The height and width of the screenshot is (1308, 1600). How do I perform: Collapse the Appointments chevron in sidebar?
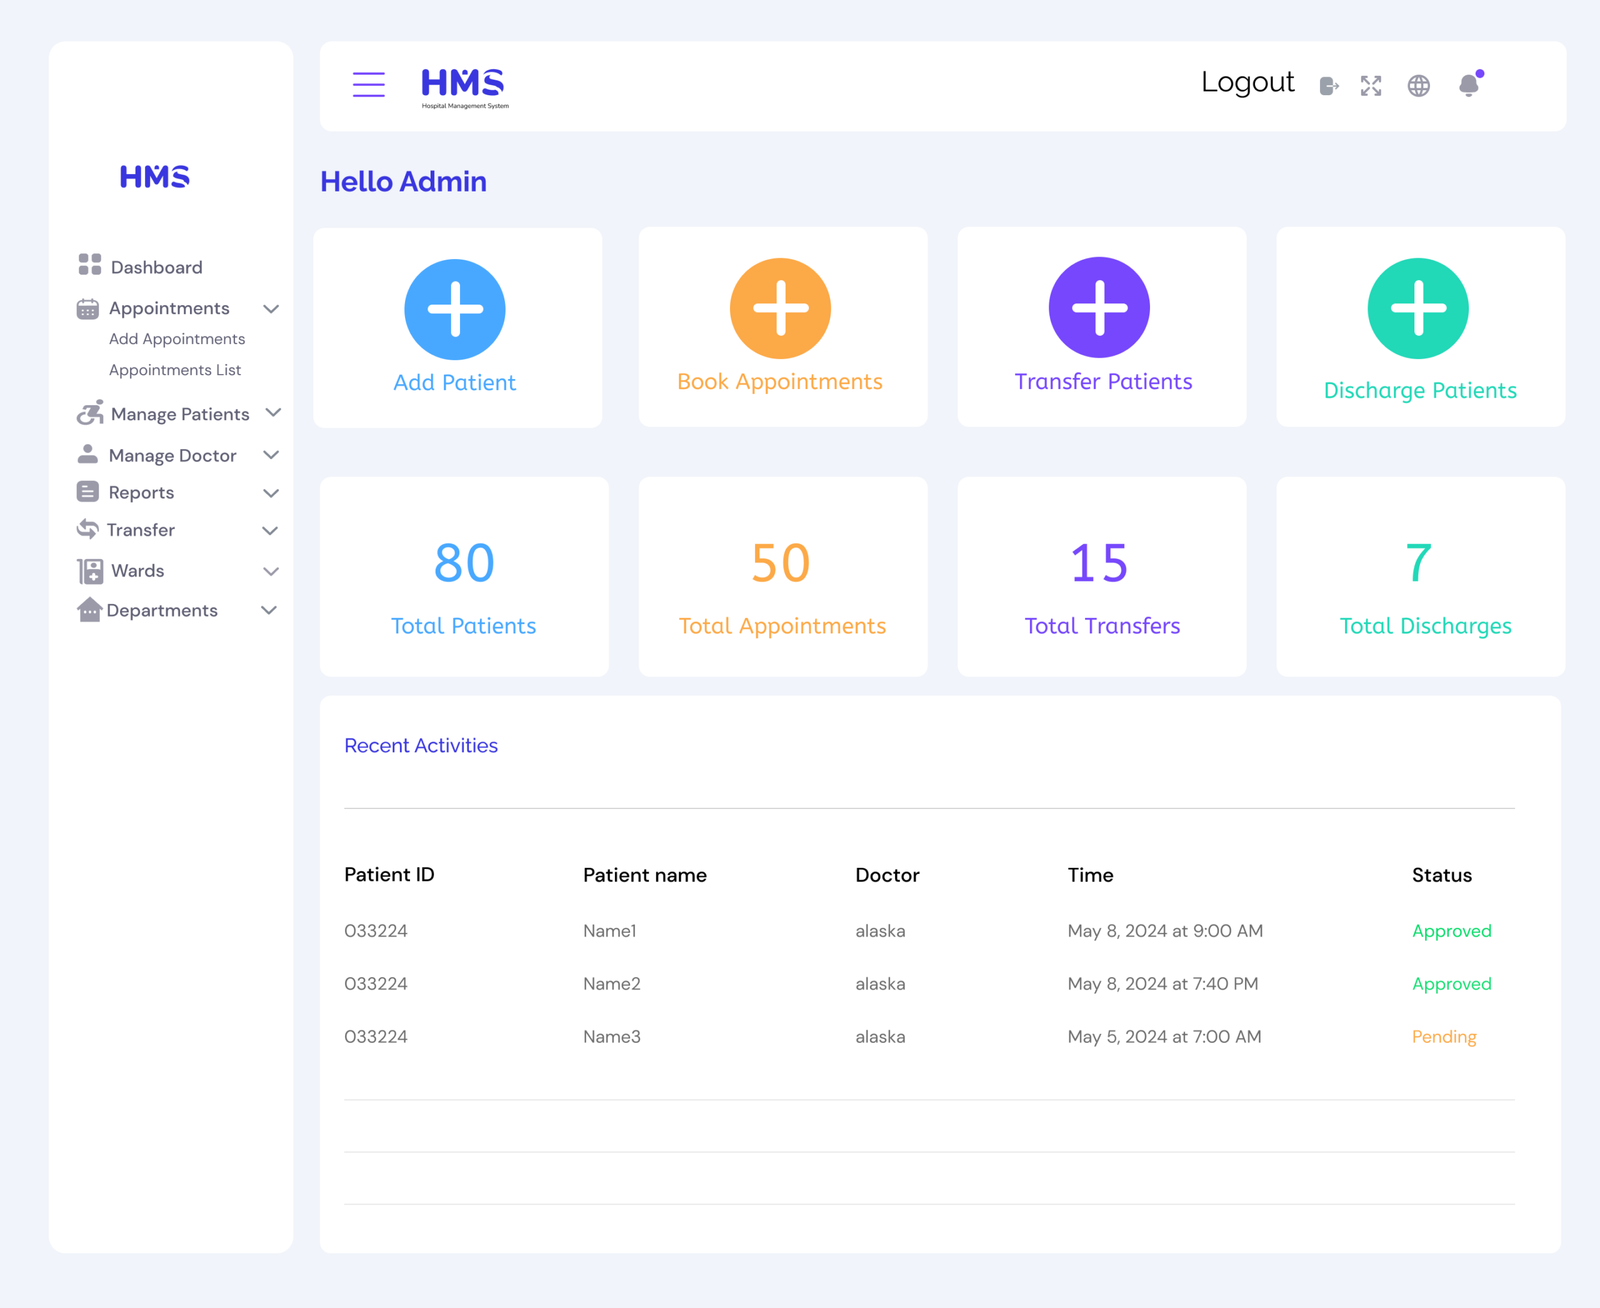[271, 309]
